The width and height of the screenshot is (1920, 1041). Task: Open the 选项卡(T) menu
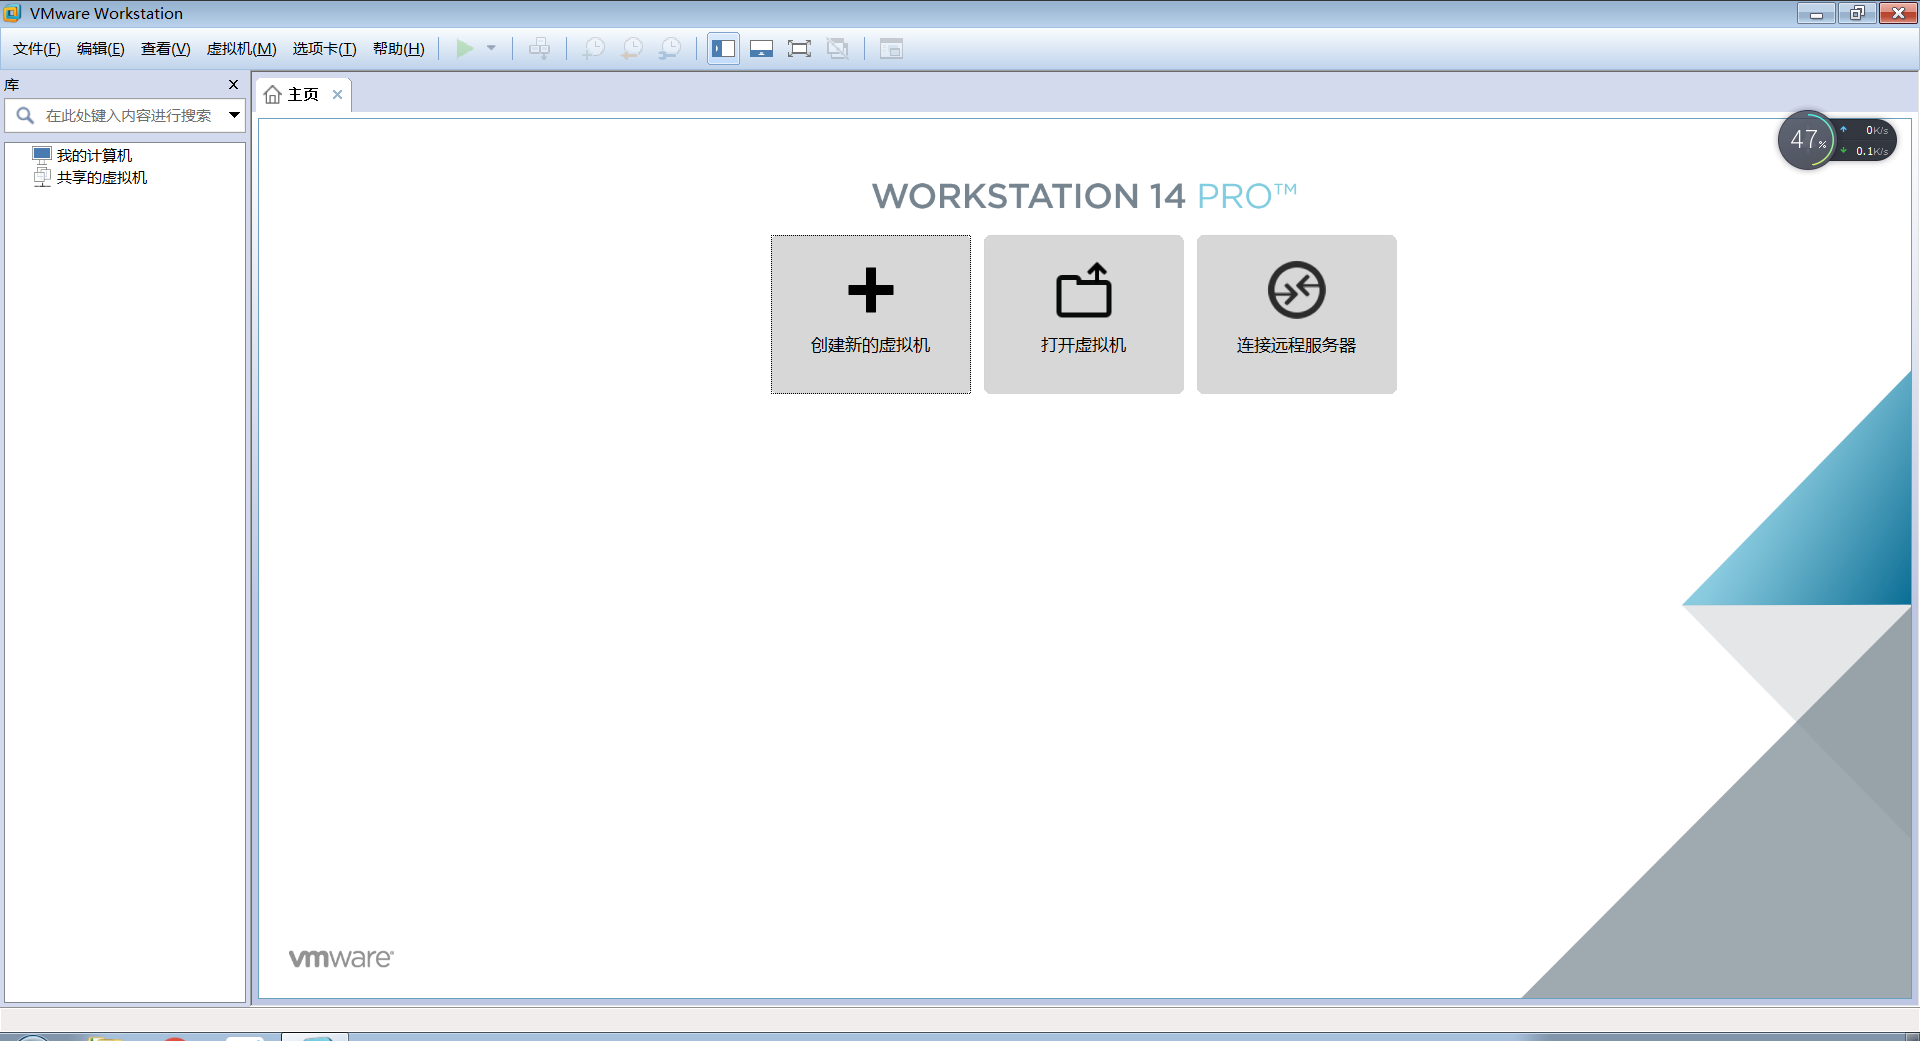point(324,49)
